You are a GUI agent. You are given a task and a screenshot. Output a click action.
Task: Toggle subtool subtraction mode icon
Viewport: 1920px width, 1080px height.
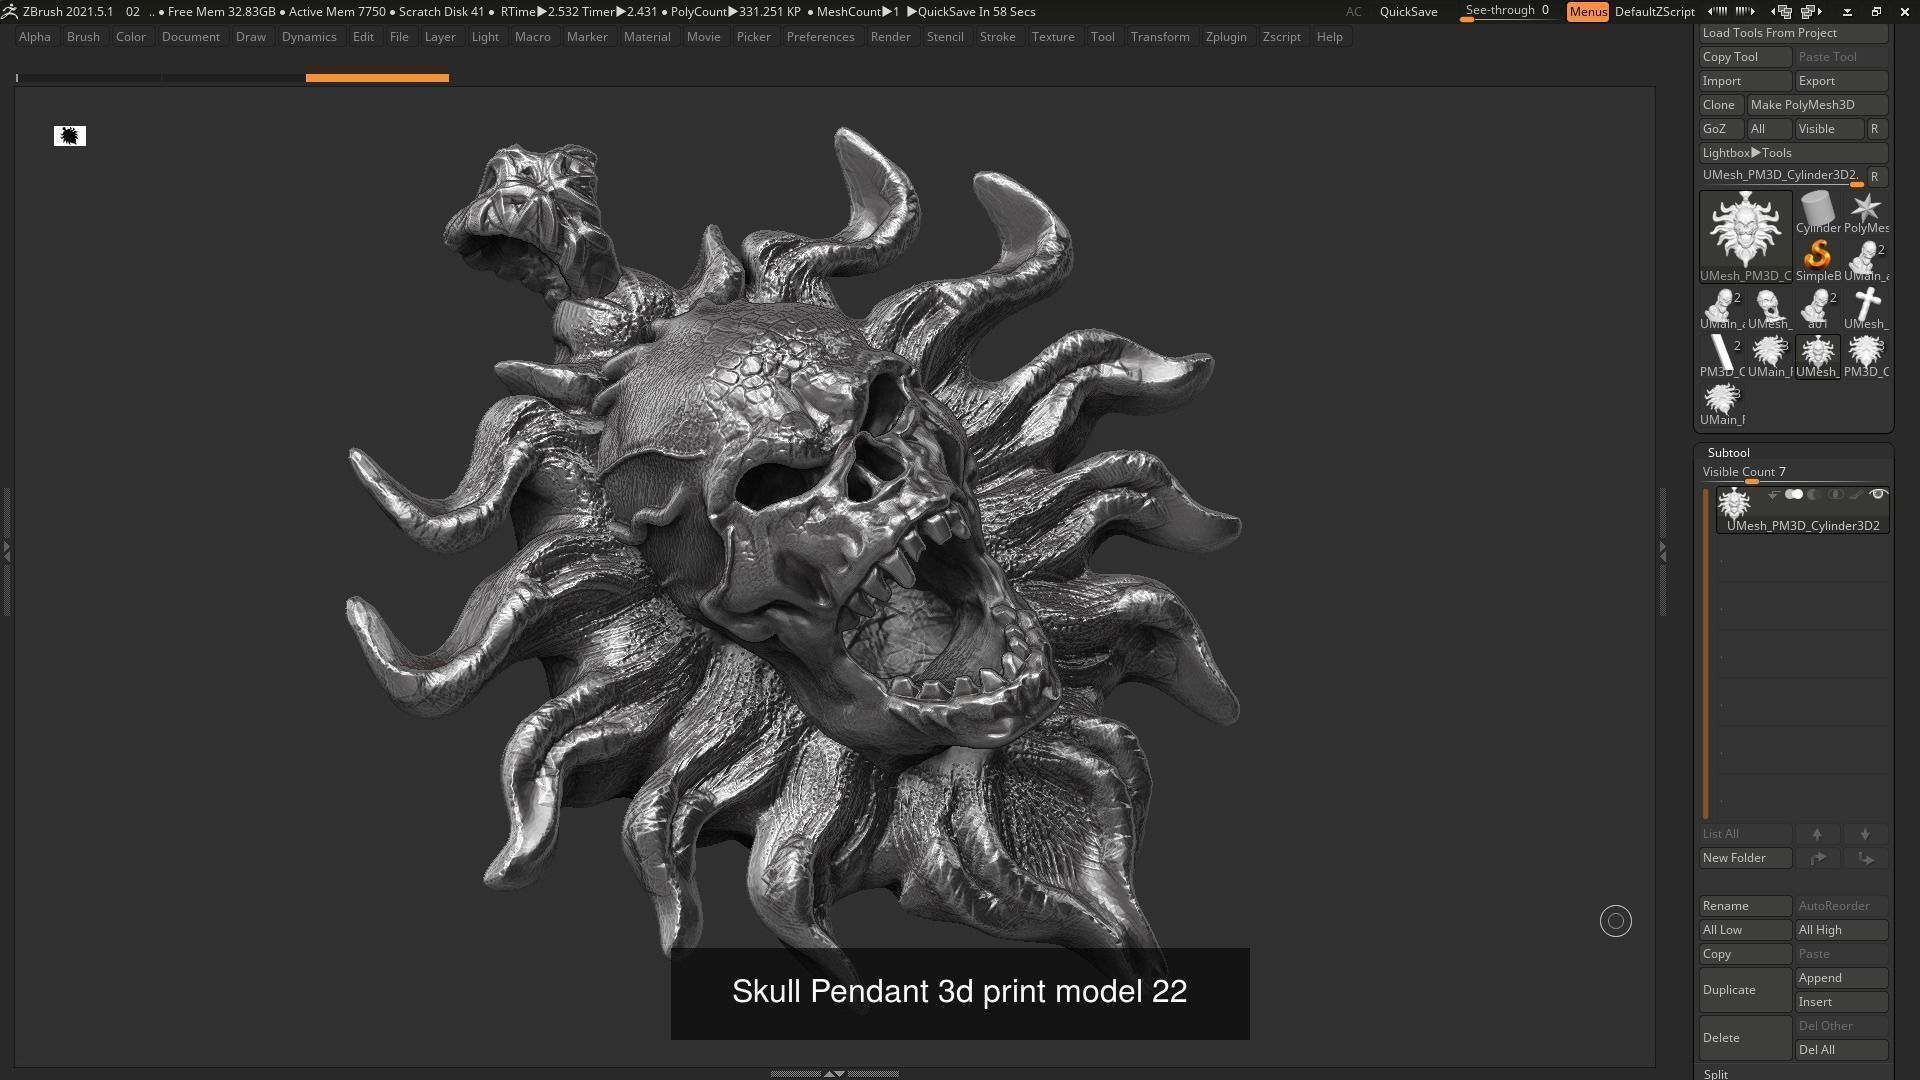click(x=1814, y=494)
